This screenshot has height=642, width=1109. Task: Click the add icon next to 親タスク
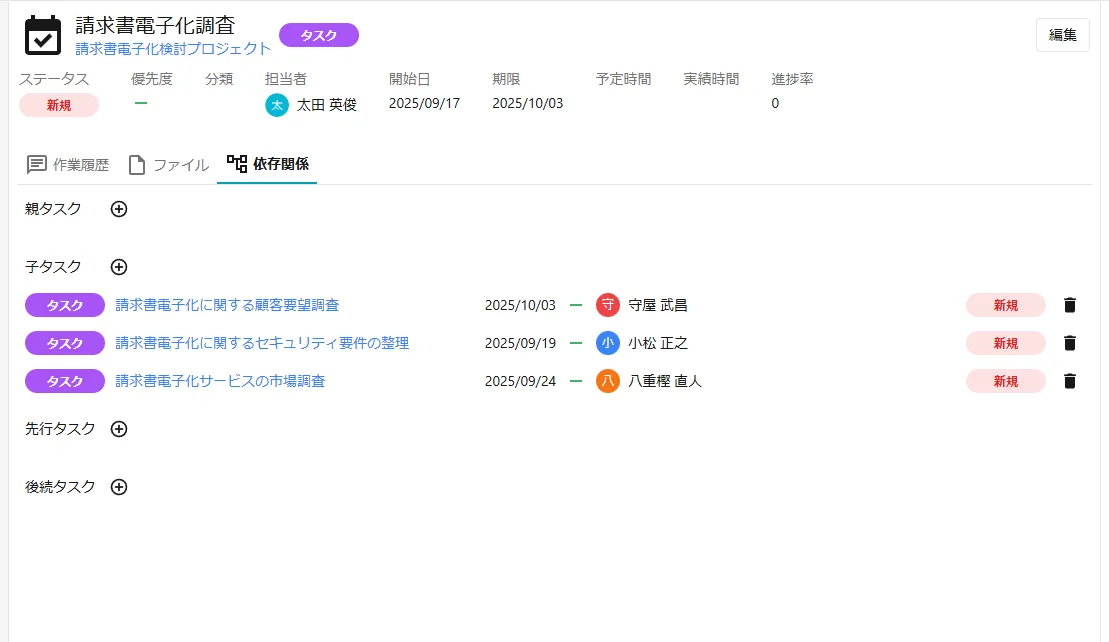click(x=119, y=209)
